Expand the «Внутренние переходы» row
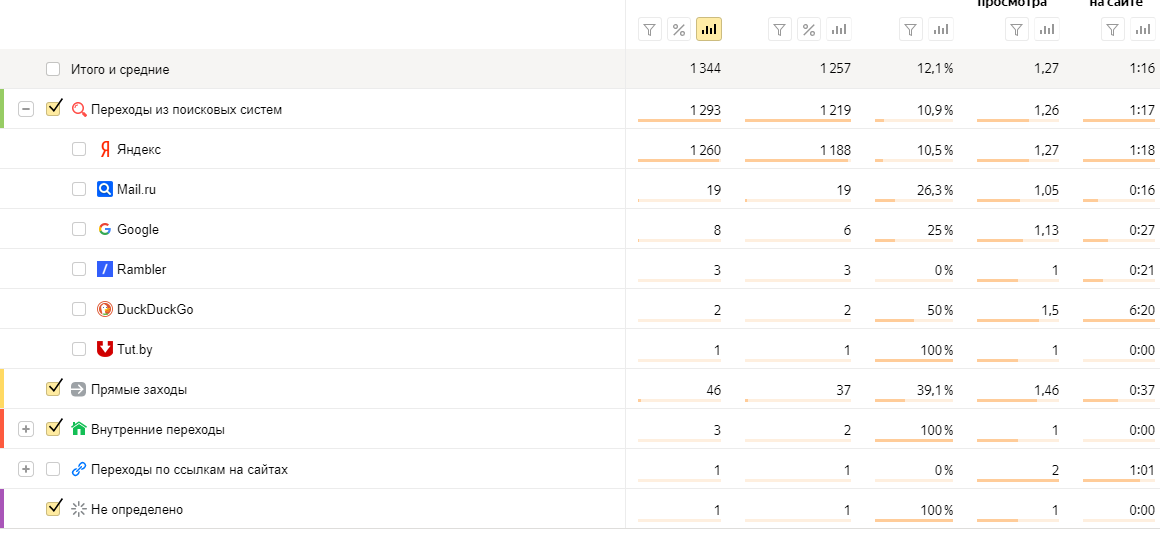Viewport: 1160px width, 536px height. [26, 429]
